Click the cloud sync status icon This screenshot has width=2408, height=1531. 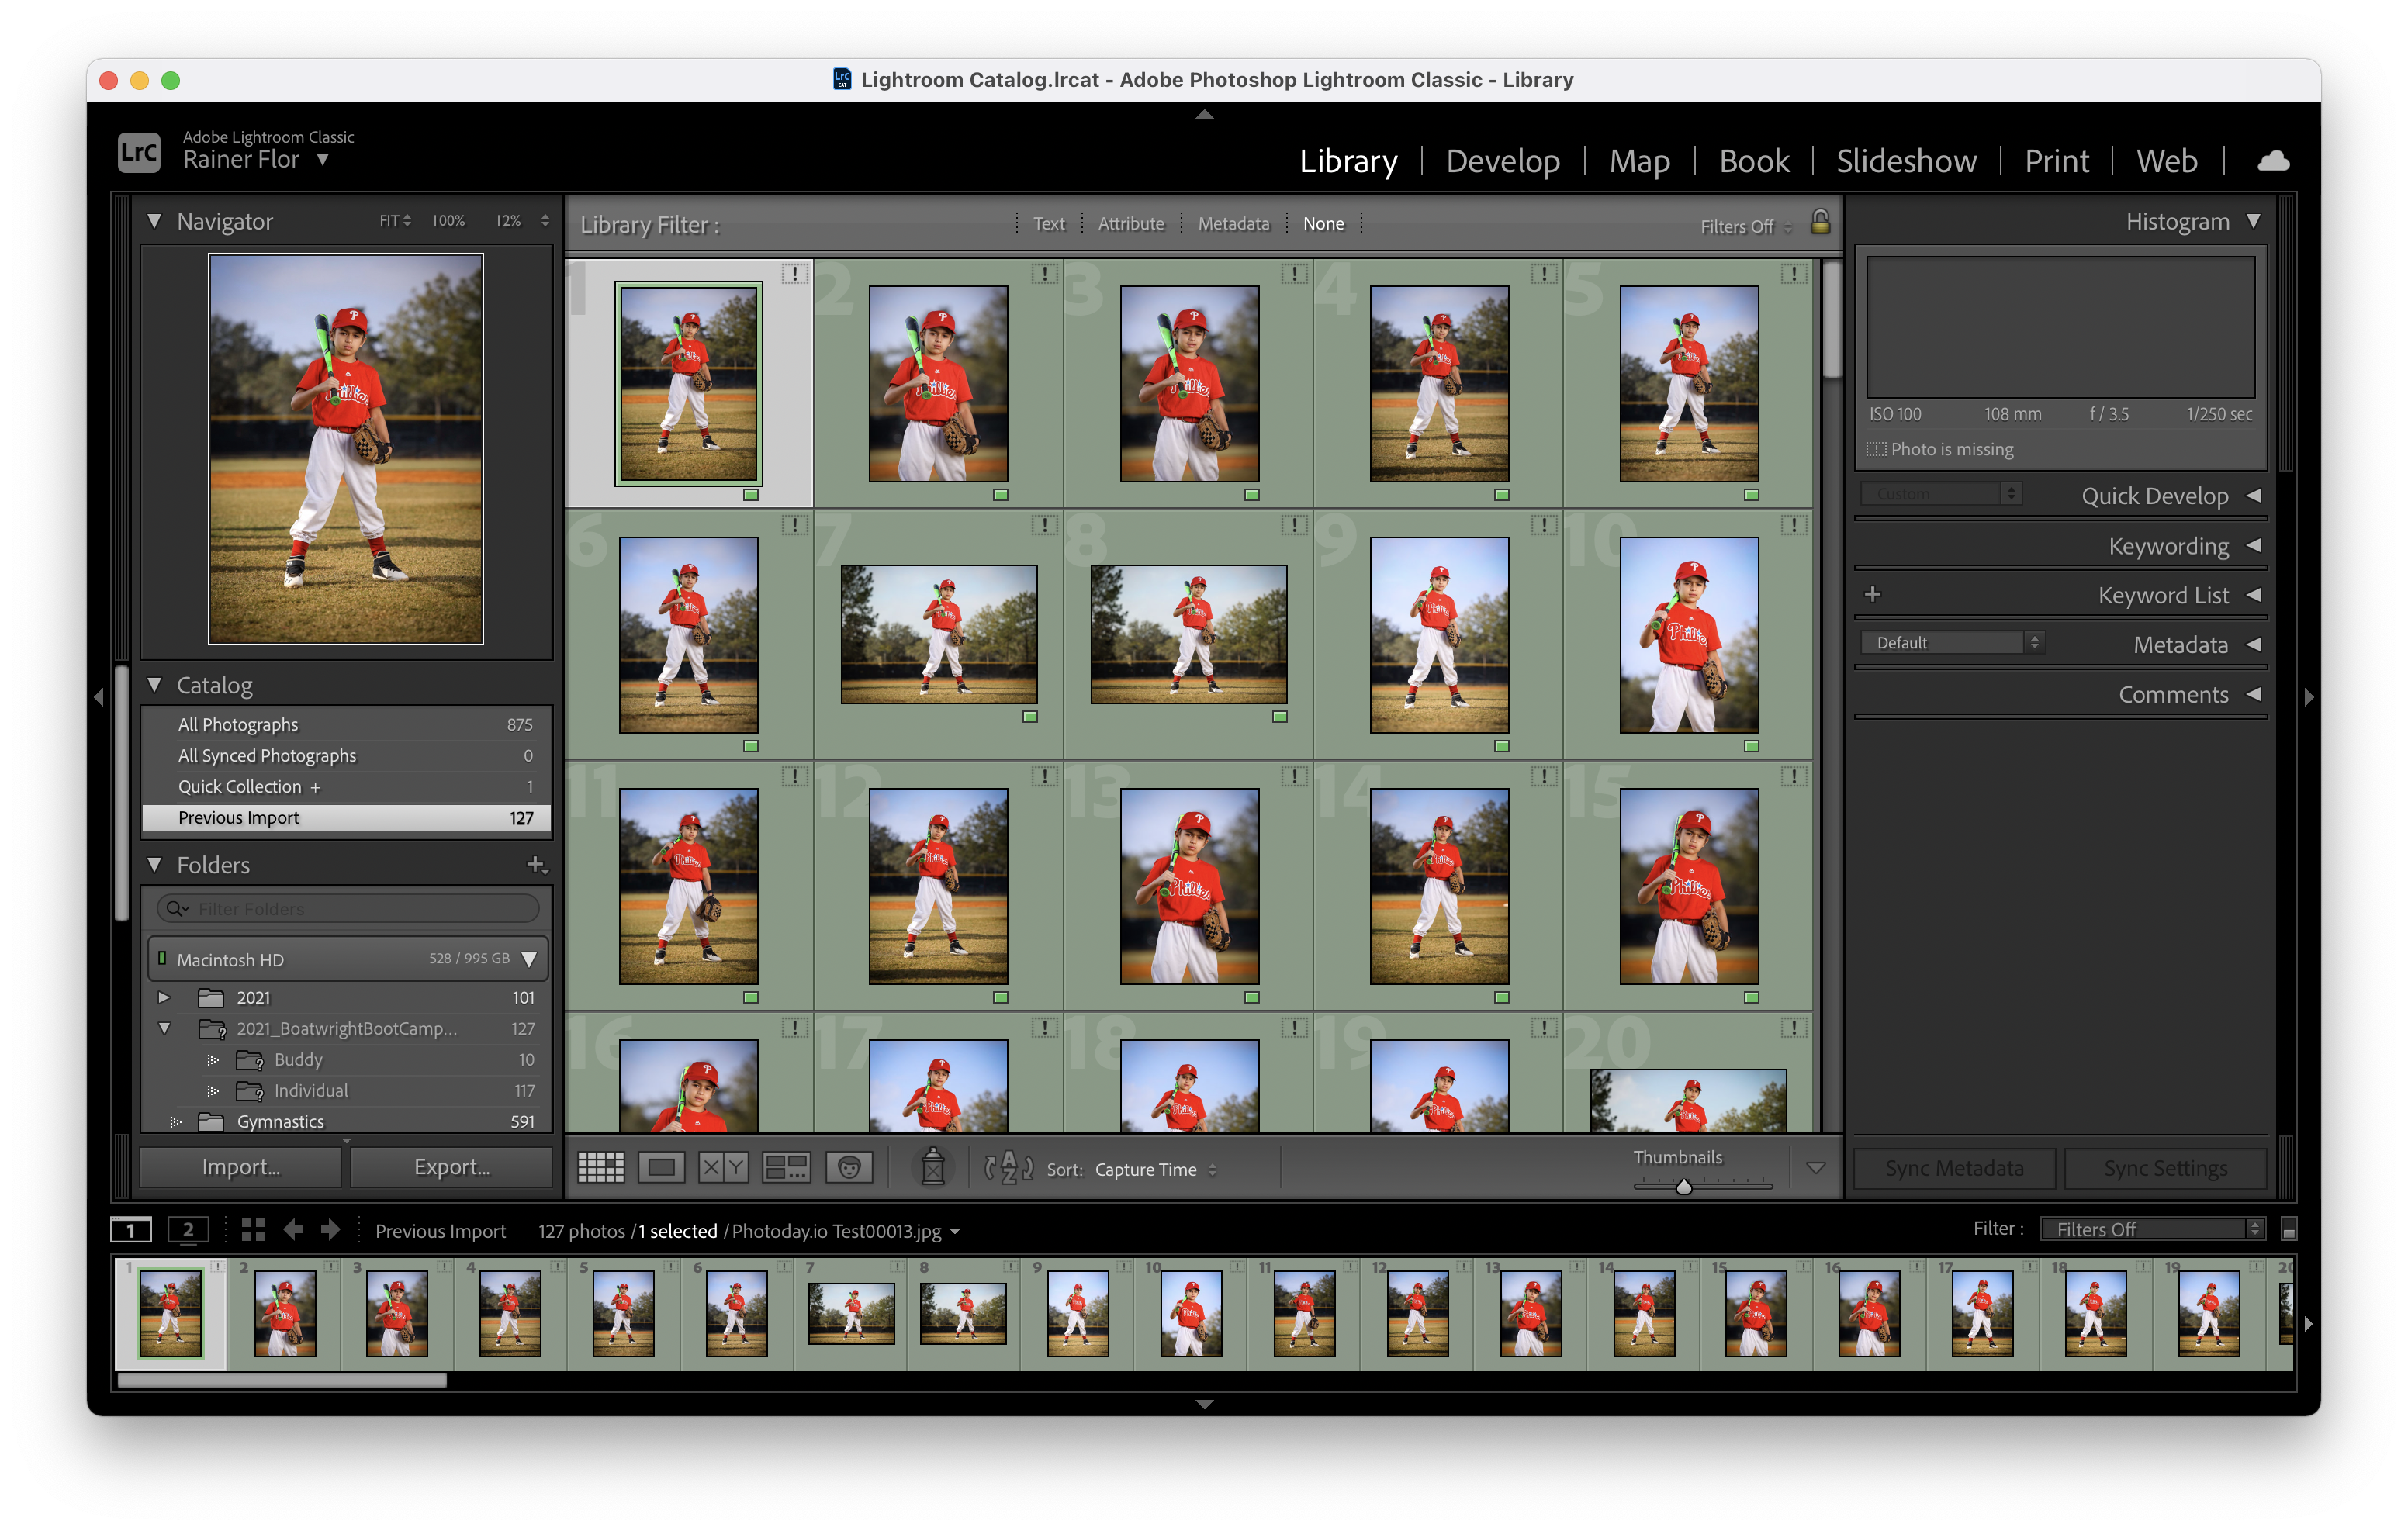coord(2272,161)
